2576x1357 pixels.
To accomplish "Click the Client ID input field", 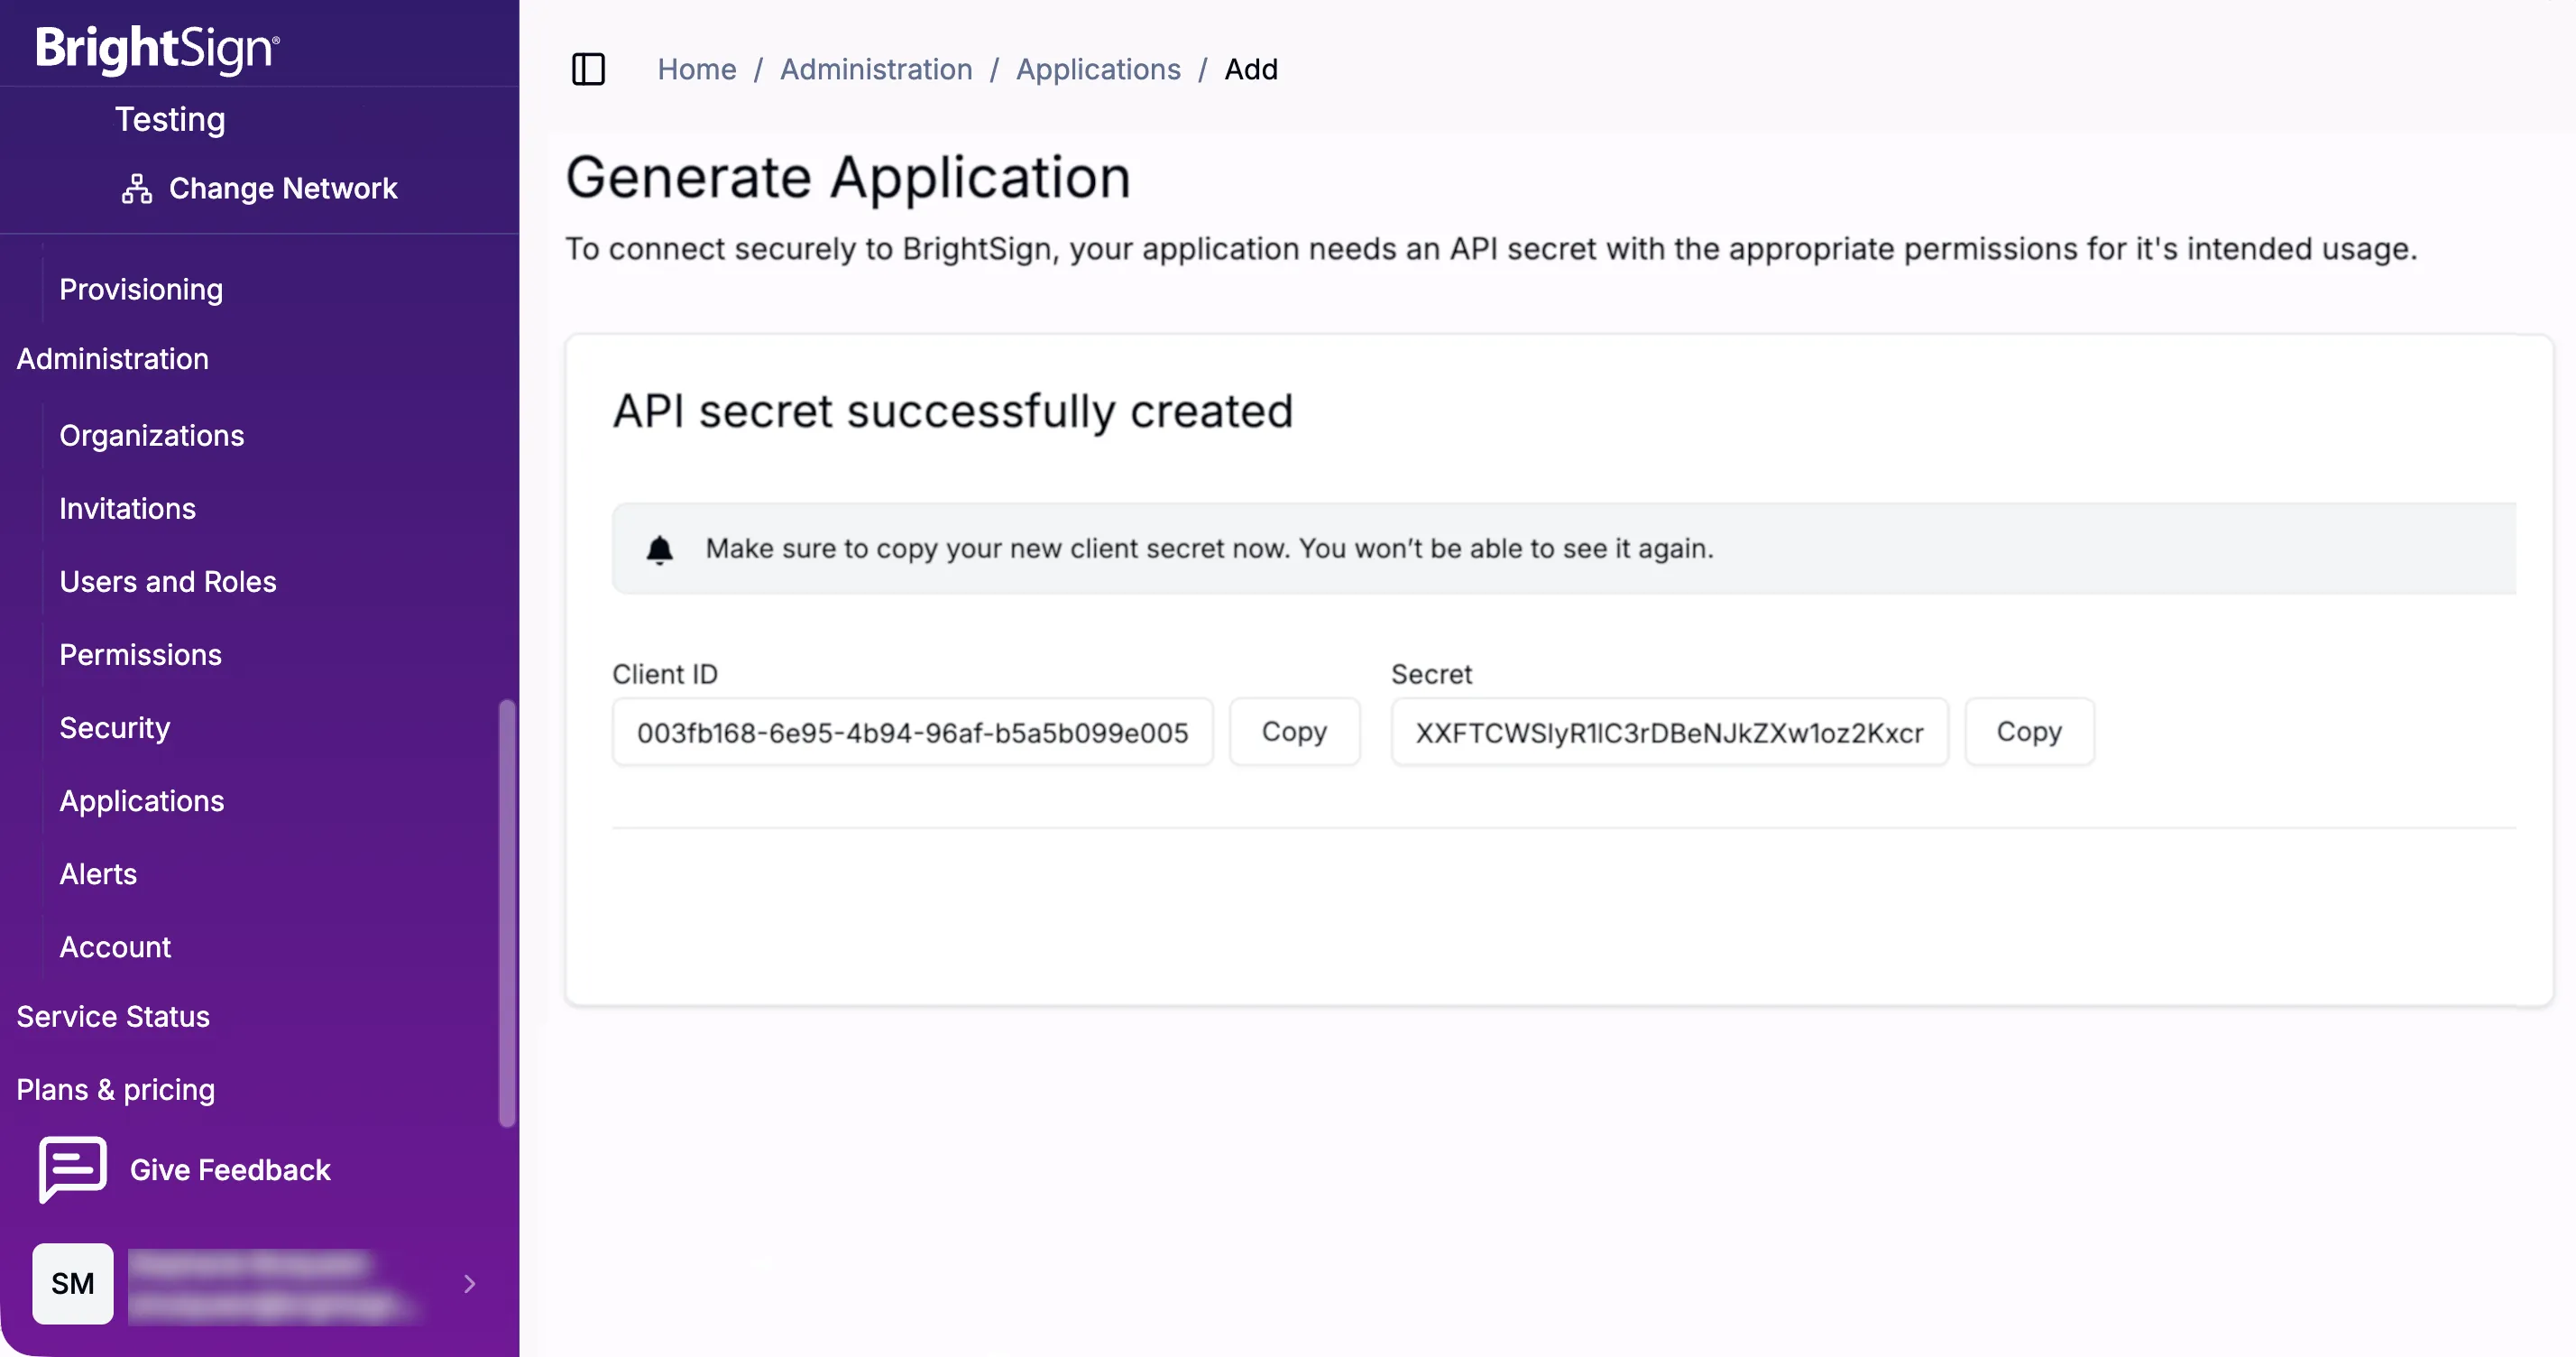I will [912, 732].
